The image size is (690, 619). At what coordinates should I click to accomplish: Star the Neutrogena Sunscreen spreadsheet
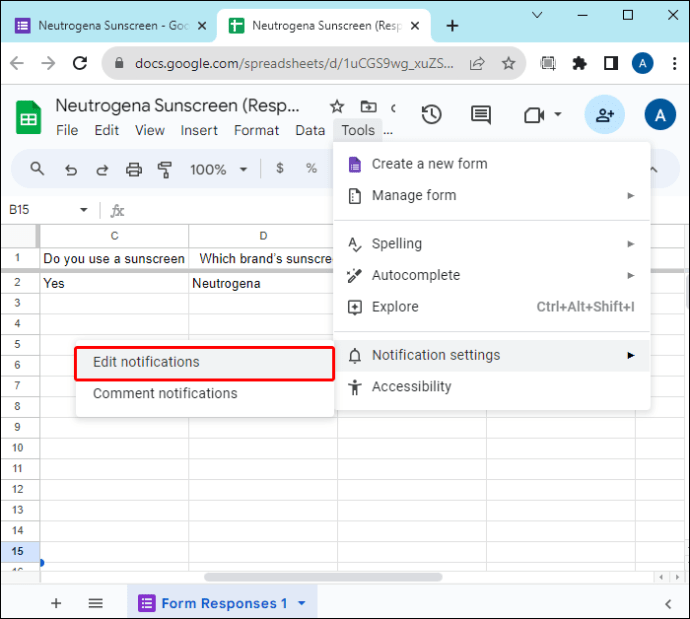click(337, 106)
